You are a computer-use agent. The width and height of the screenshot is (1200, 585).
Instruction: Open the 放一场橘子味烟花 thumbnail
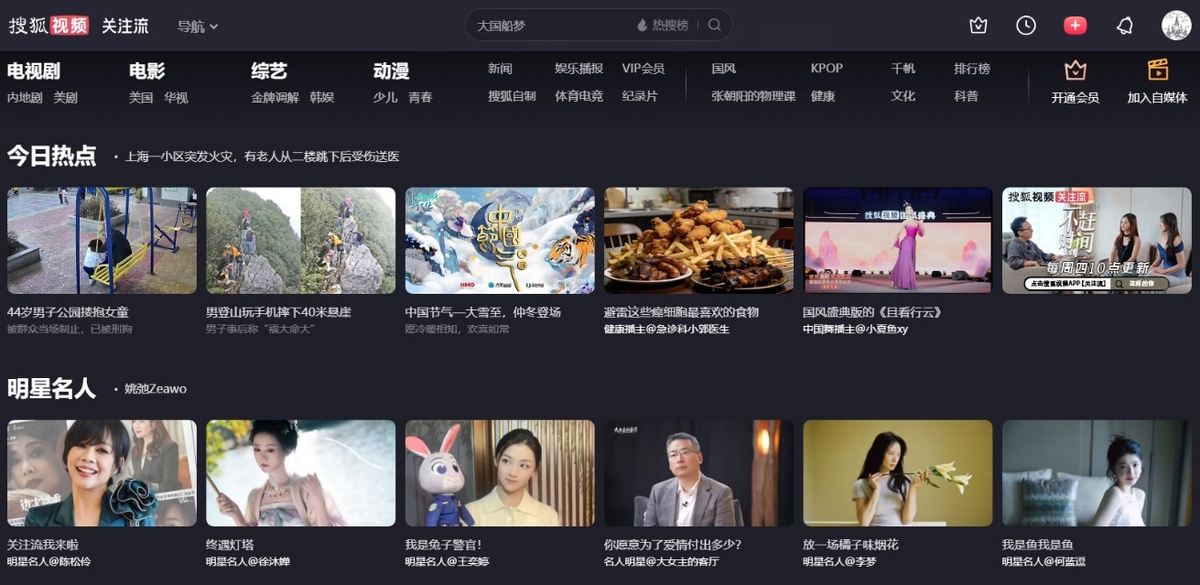click(x=898, y=473)
